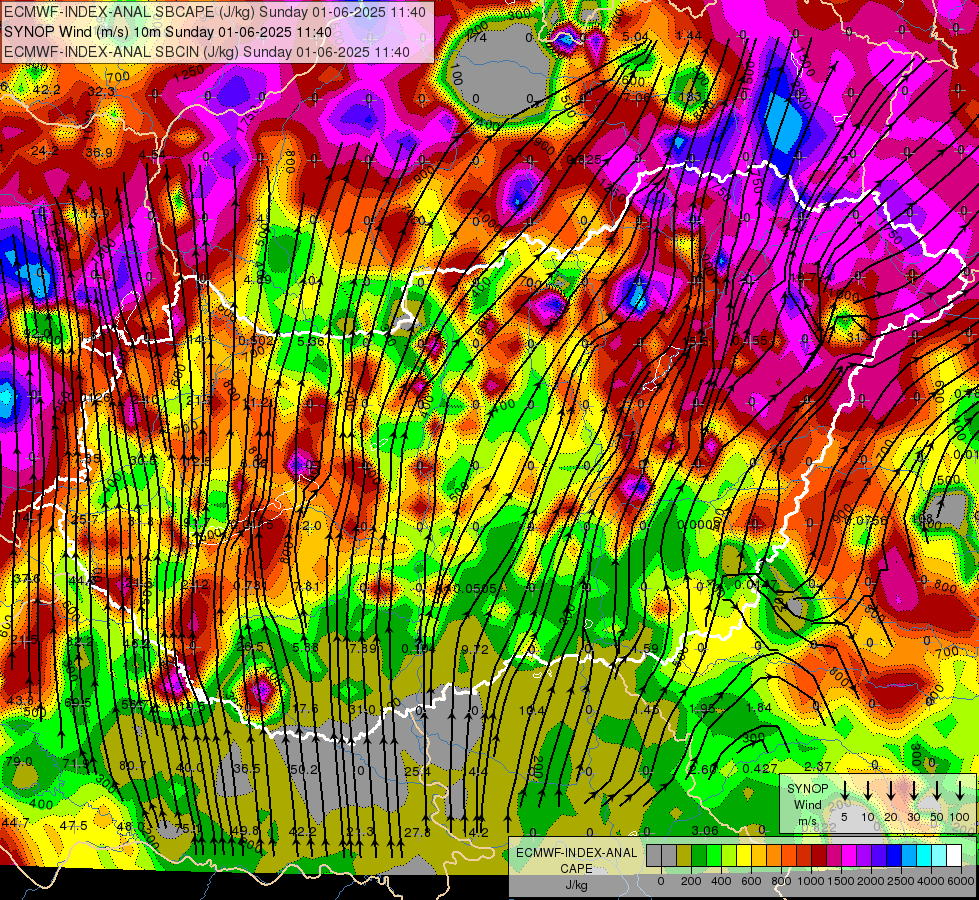Click the '27.8' station value at bottom
The image size is (979, 900).
pyautogui.click(x=417, y=832)
